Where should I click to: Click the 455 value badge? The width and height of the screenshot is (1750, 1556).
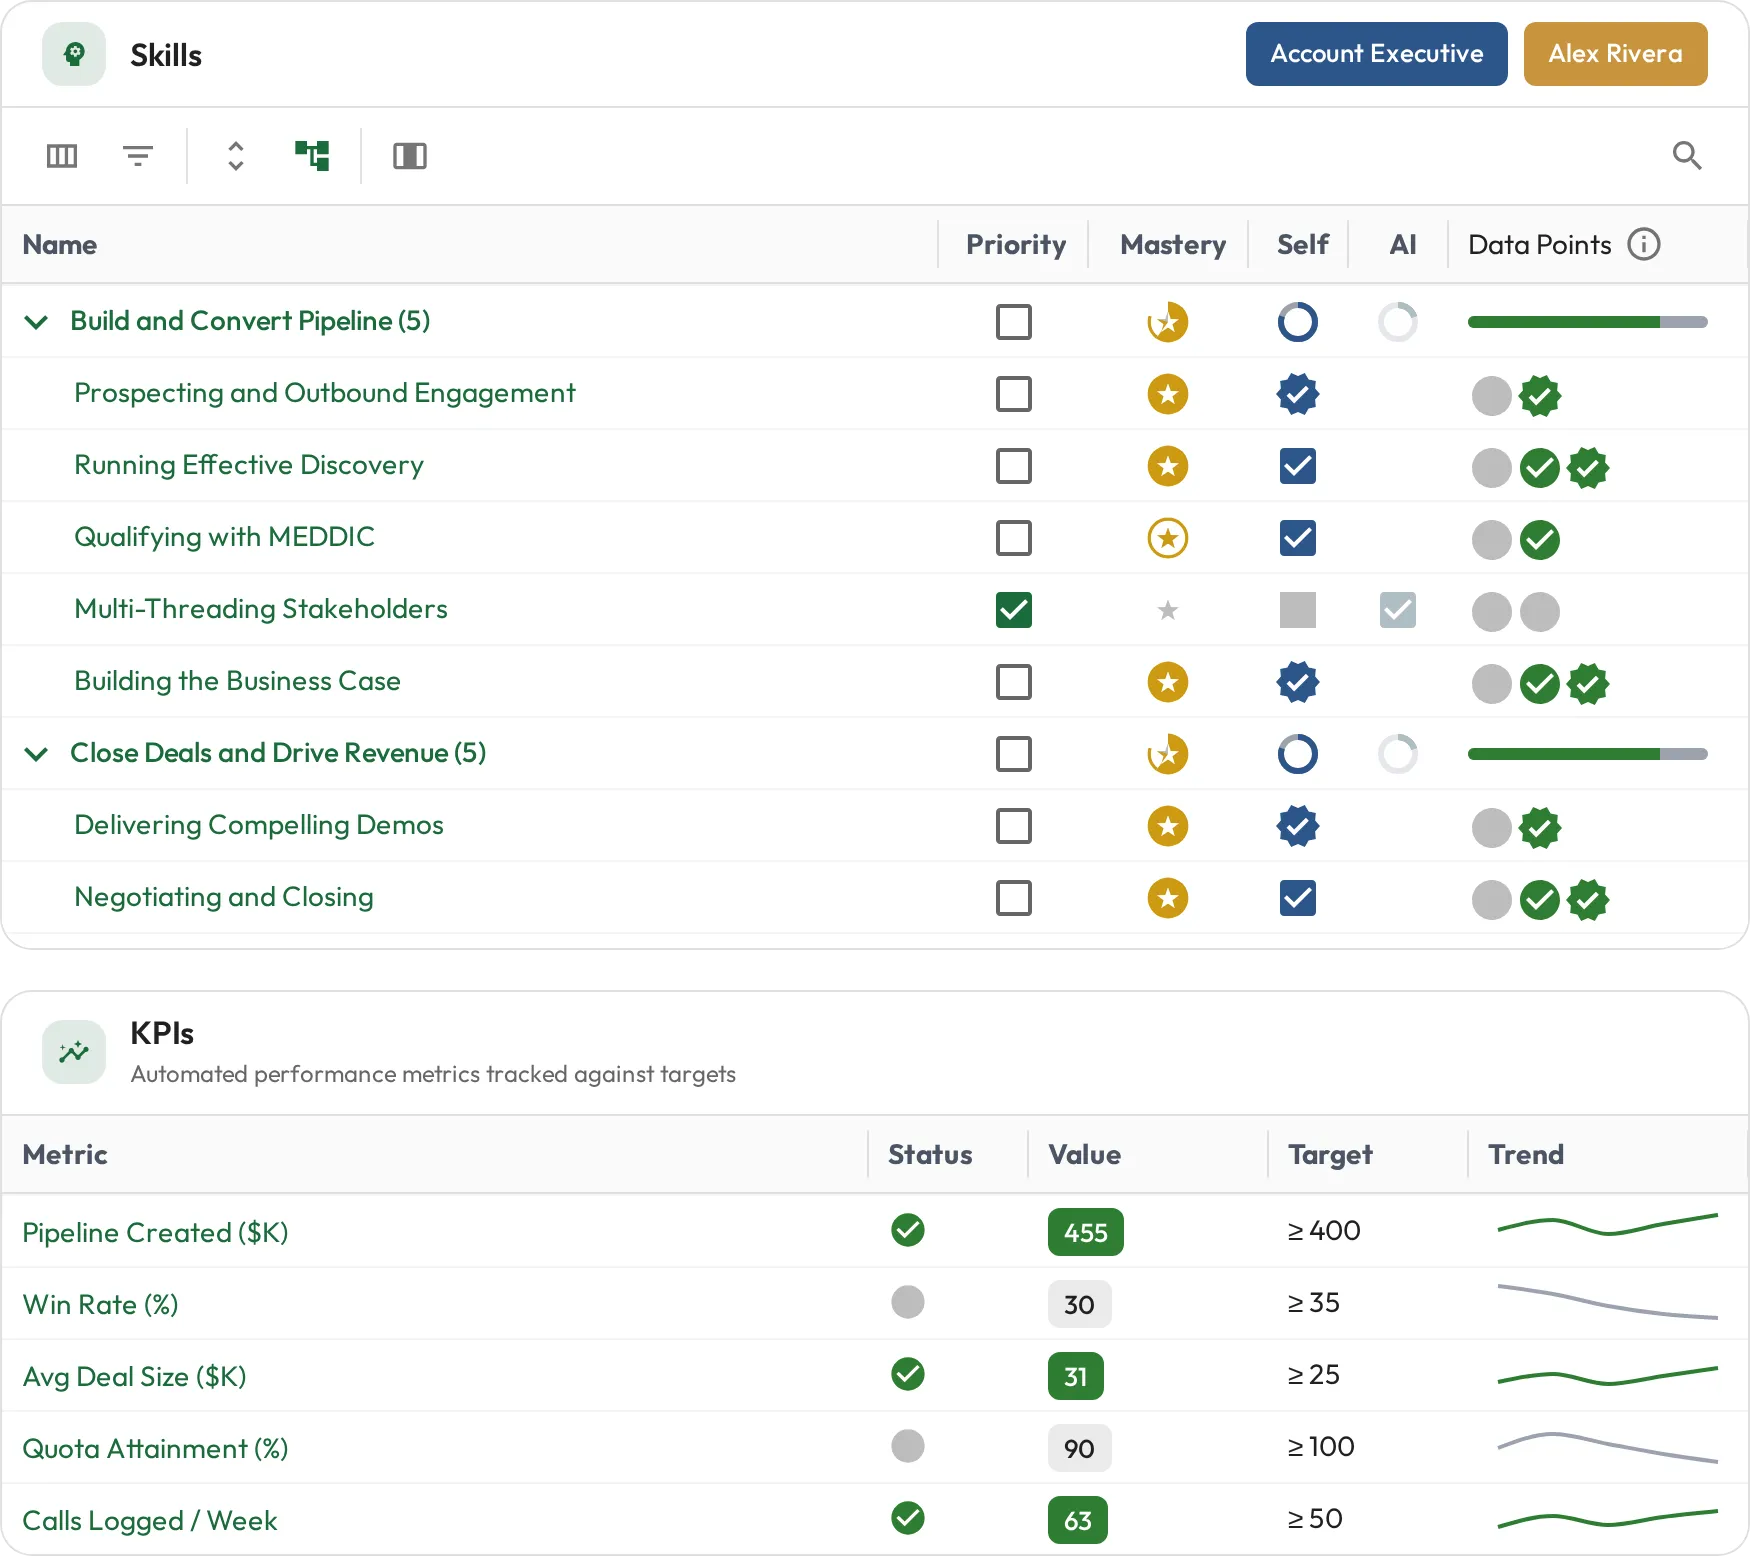(x=1086, y=1232)
